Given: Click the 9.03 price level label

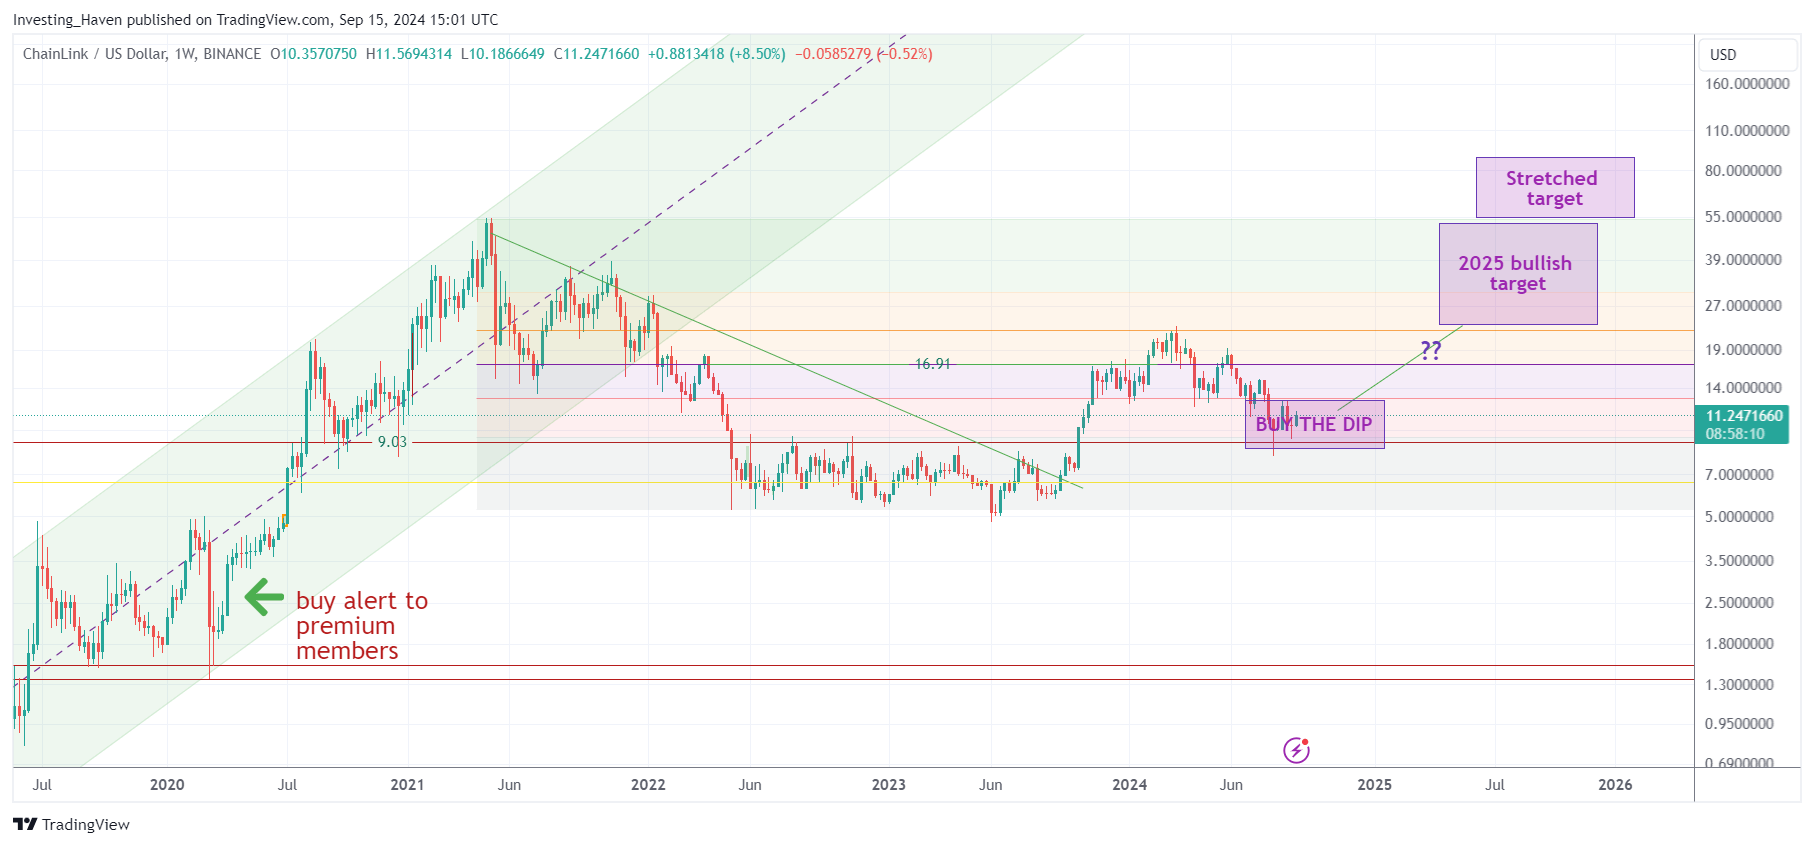Looking at the screenshot, I should 392,442.
